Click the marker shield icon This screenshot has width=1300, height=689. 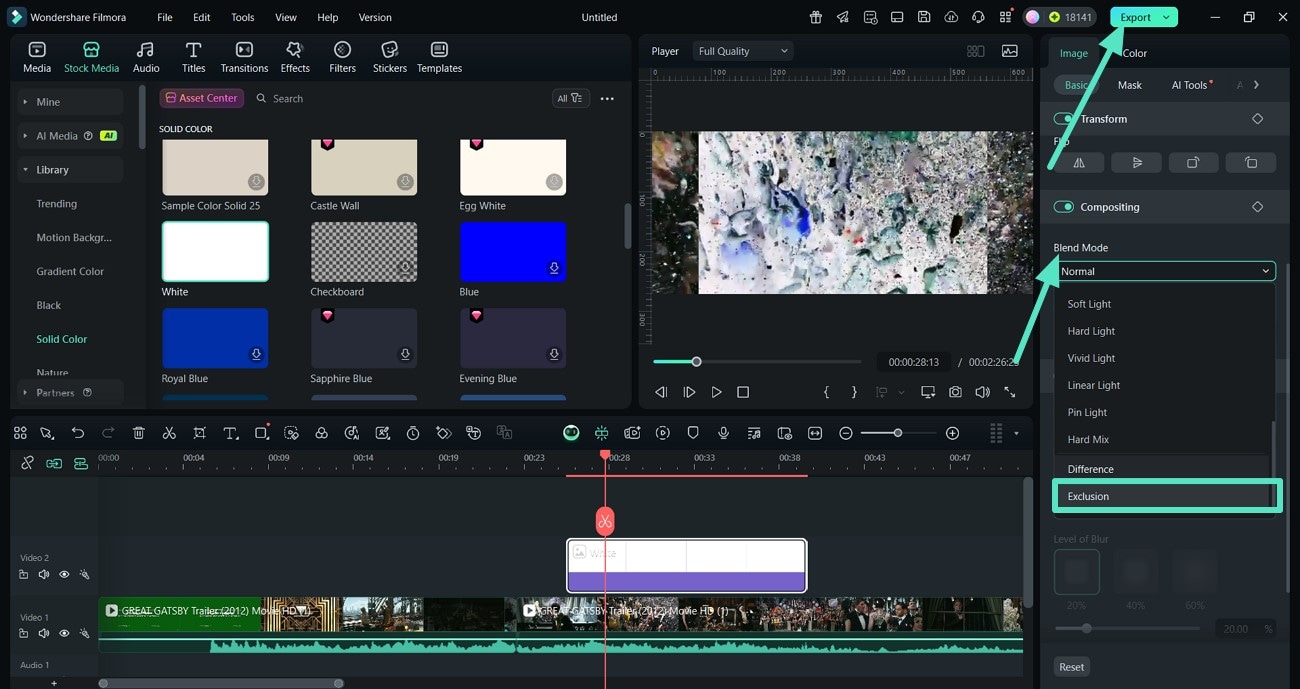click(x=693, y=433)
